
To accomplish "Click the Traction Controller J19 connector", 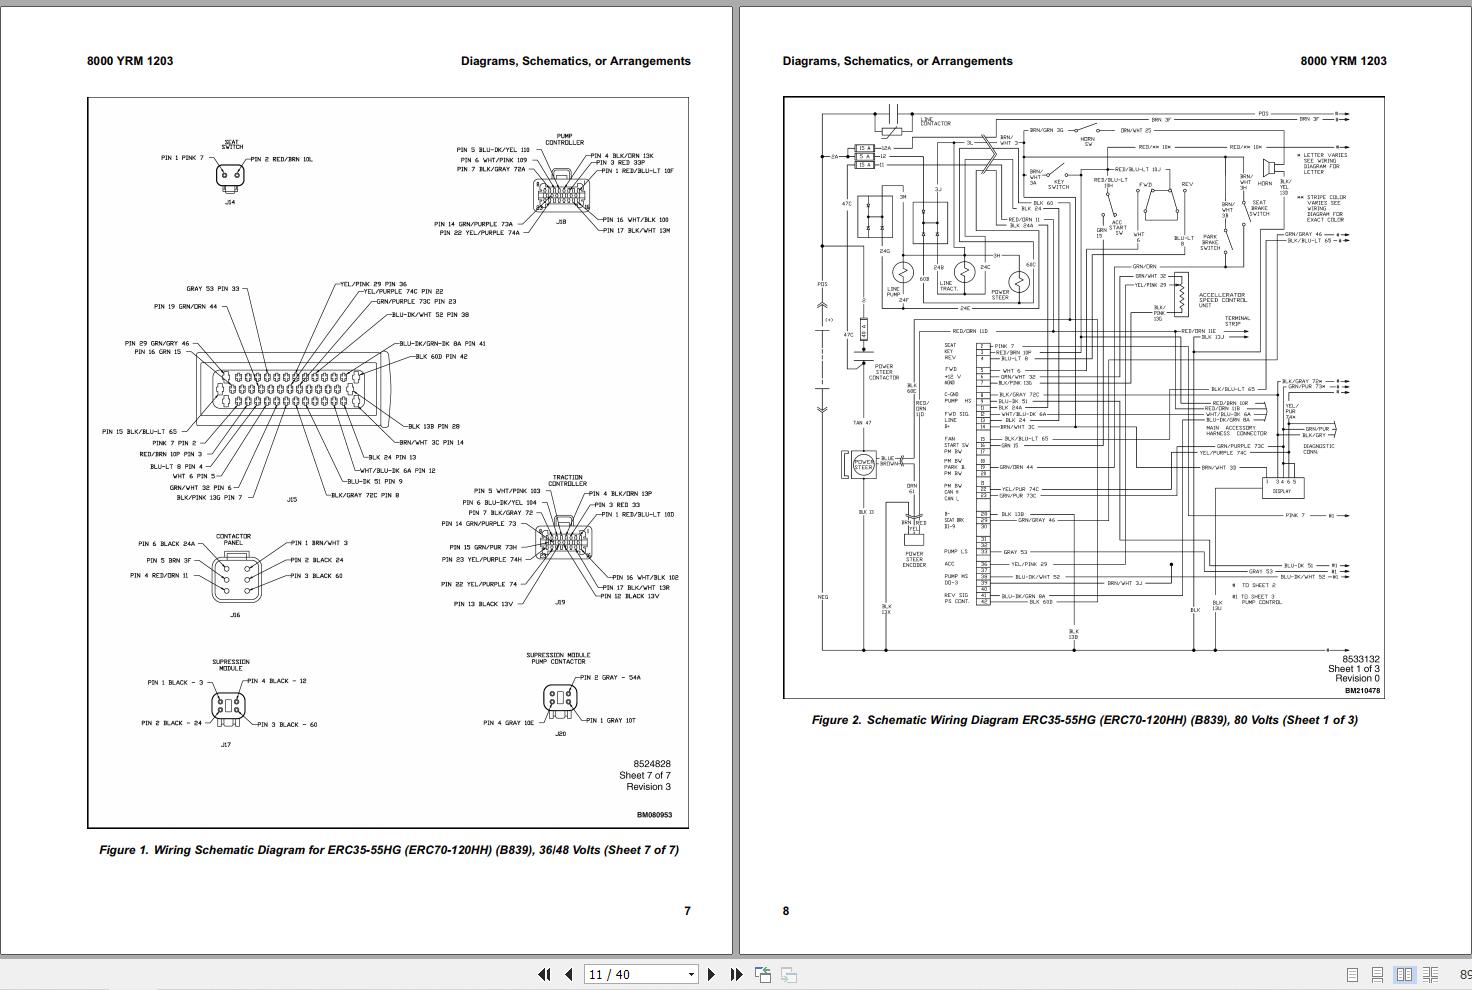I will 562,542.
